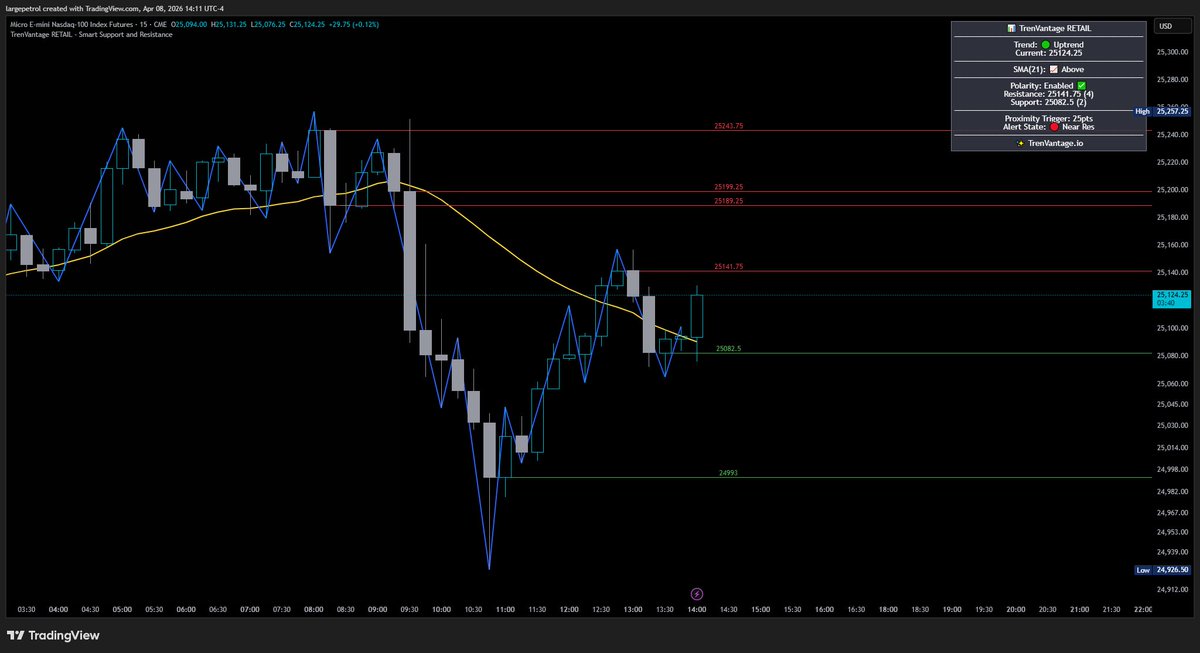Click the 11:00 time axis label
The image size is (1200, 653).
pyautogui.click(x=506, y=608)
